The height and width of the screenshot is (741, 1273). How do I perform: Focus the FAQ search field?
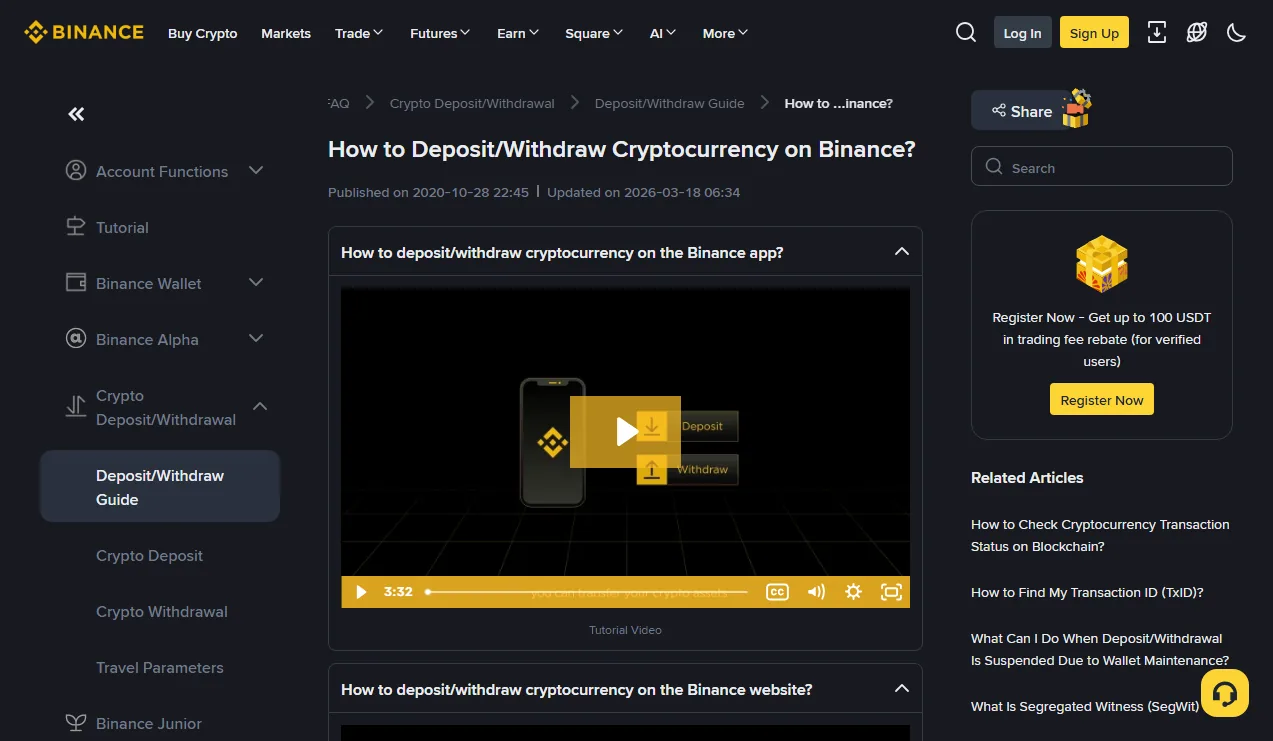click(1101, 166)
